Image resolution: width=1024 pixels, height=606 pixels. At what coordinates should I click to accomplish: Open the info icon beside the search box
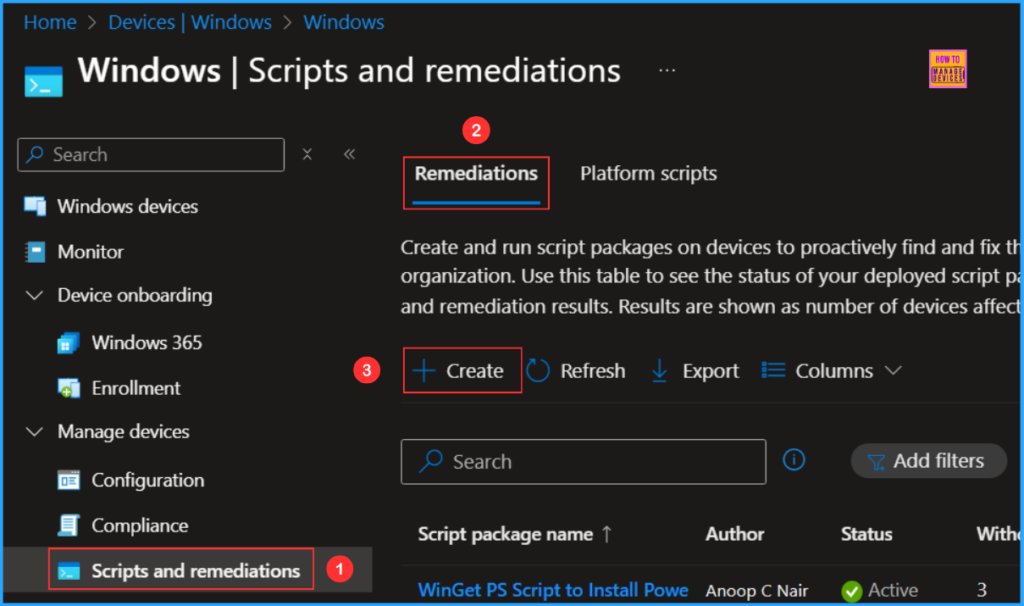794,460
